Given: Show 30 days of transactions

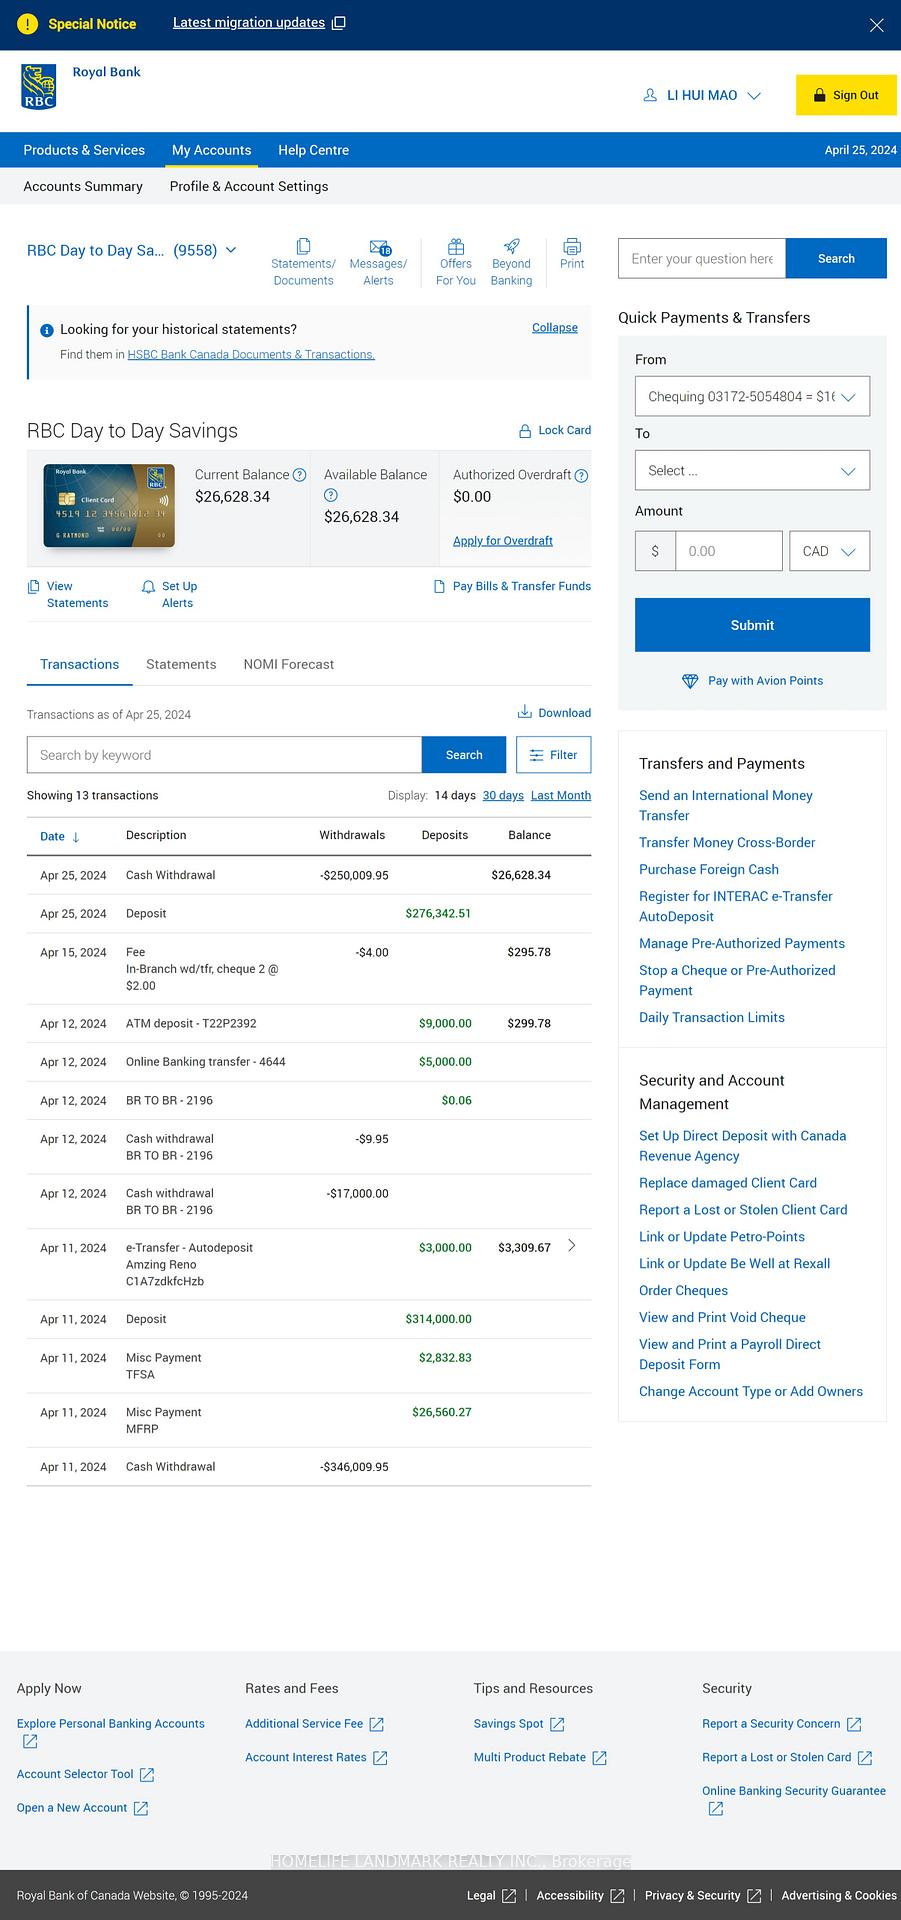Looking at the screenshot, I should (x=503, y=796).
